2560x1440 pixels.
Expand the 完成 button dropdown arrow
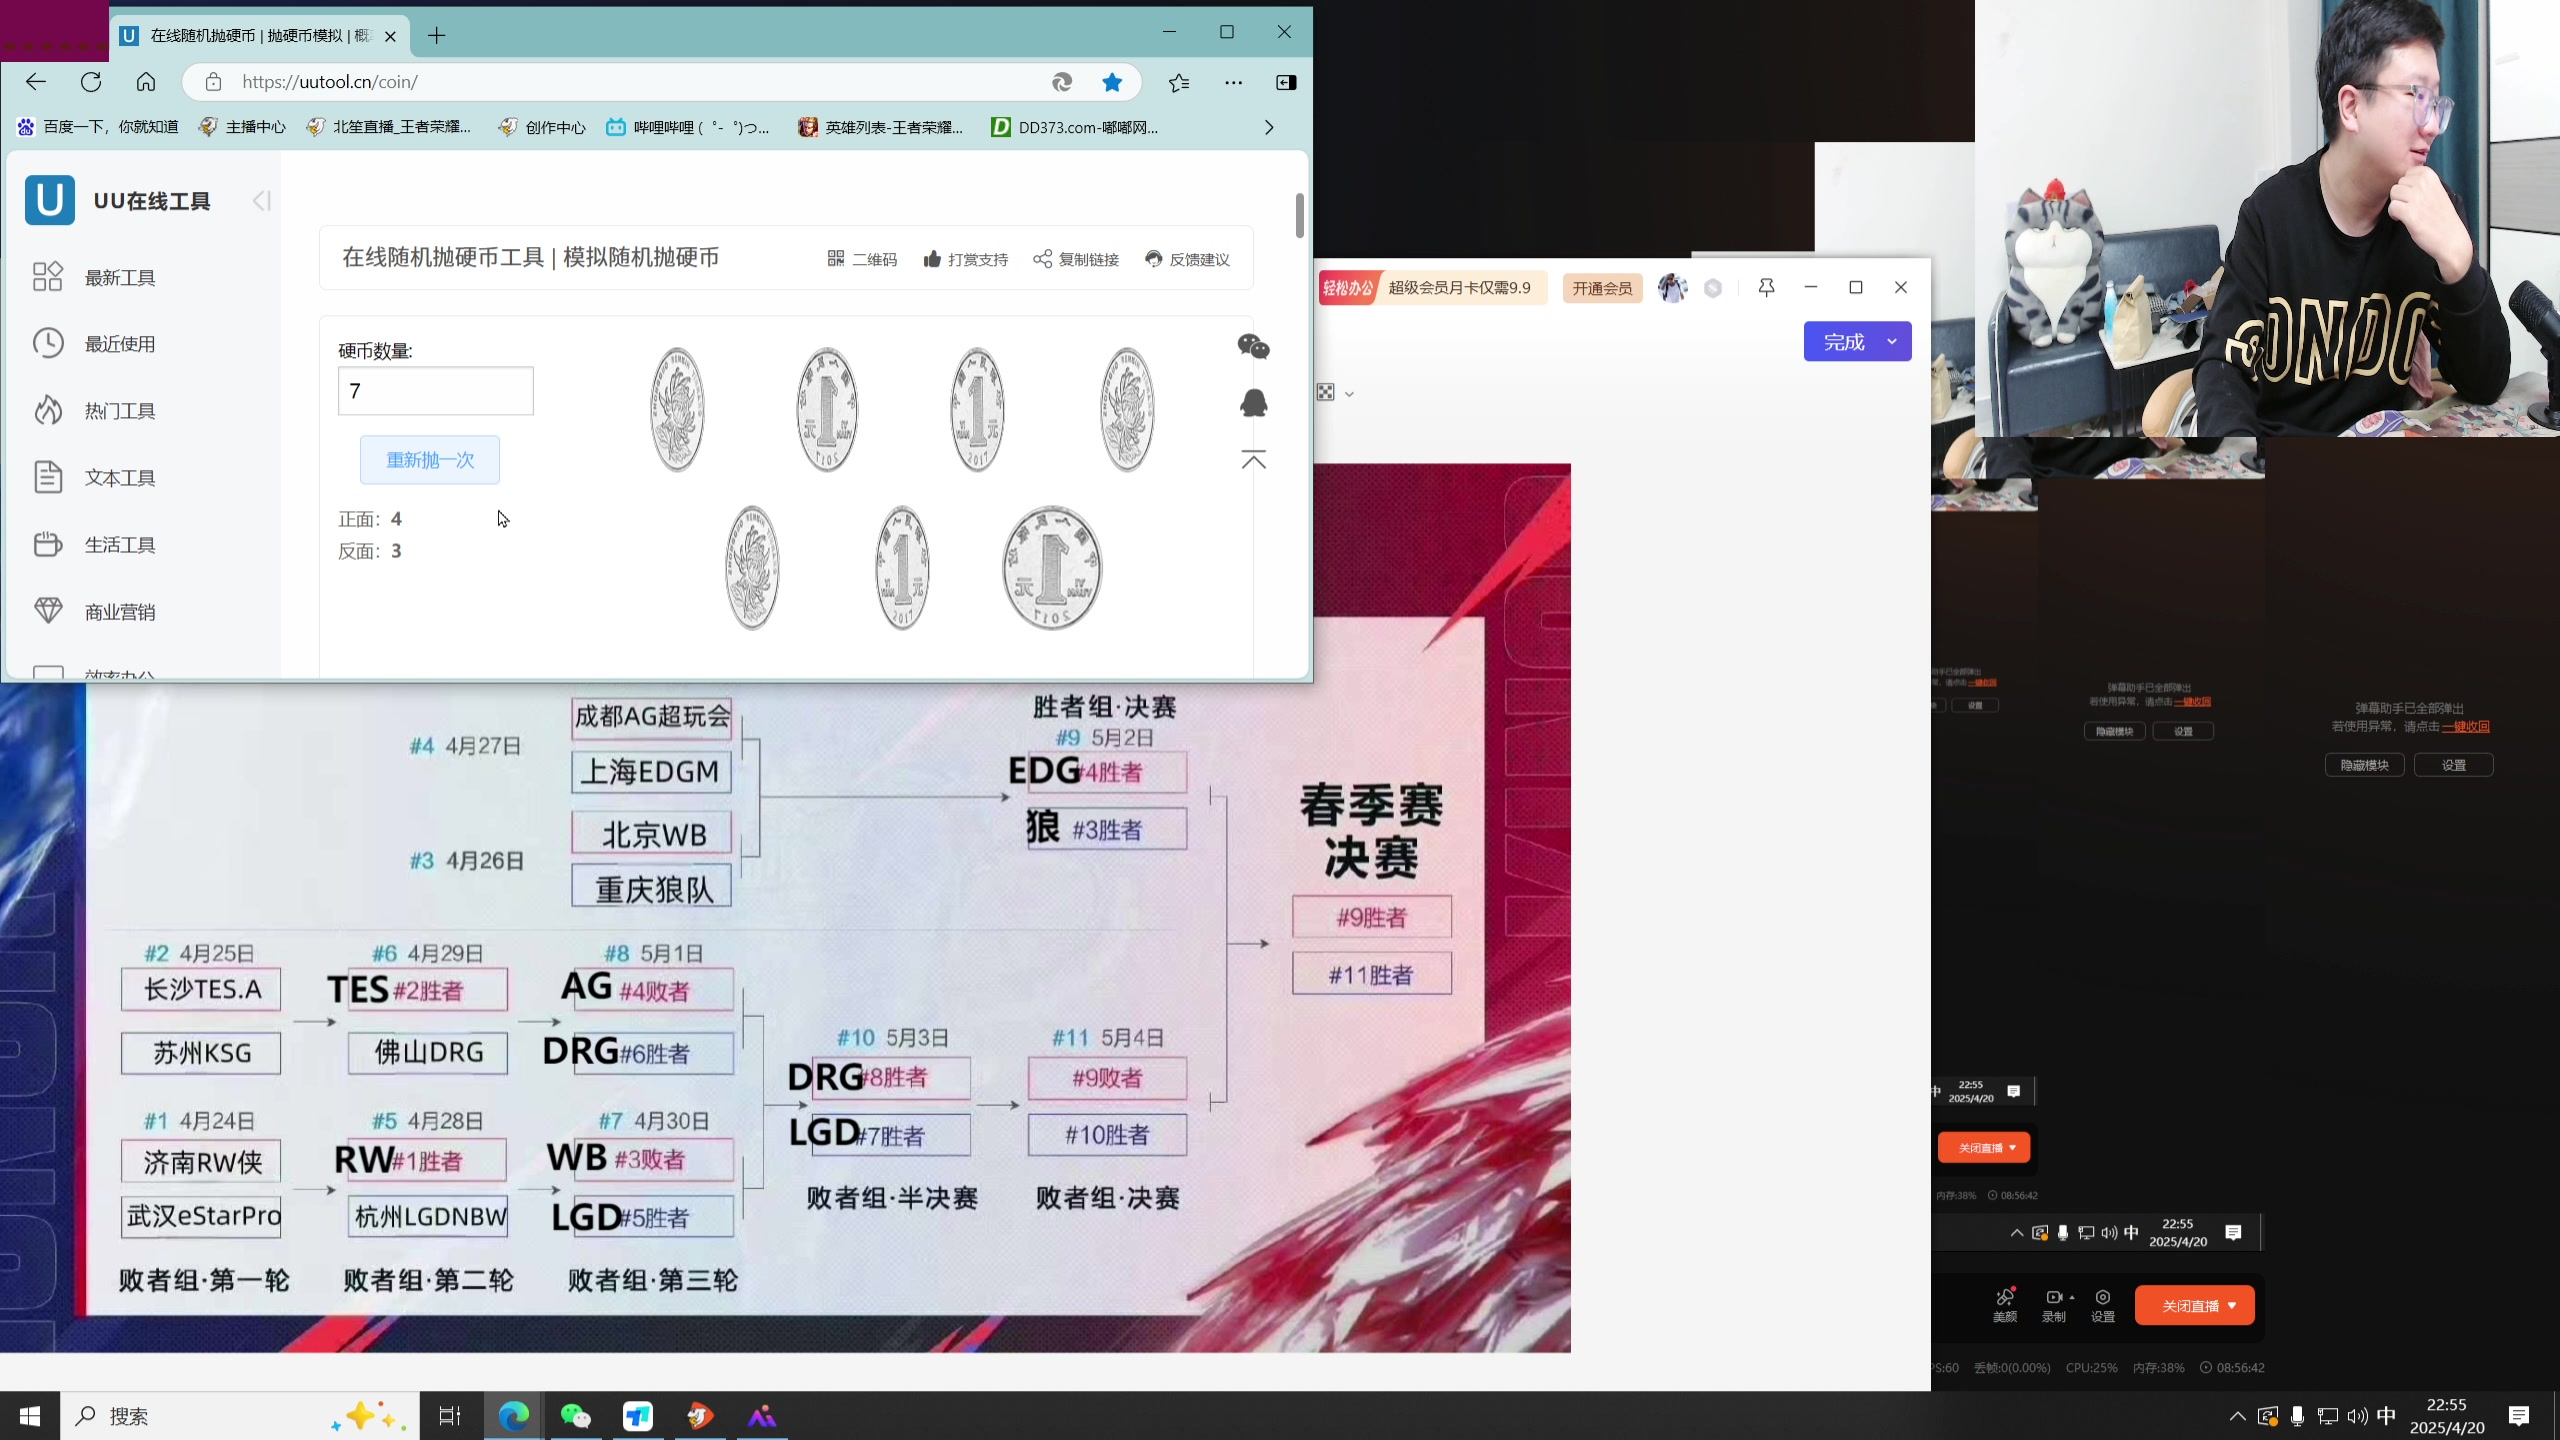coord(1892,342)
